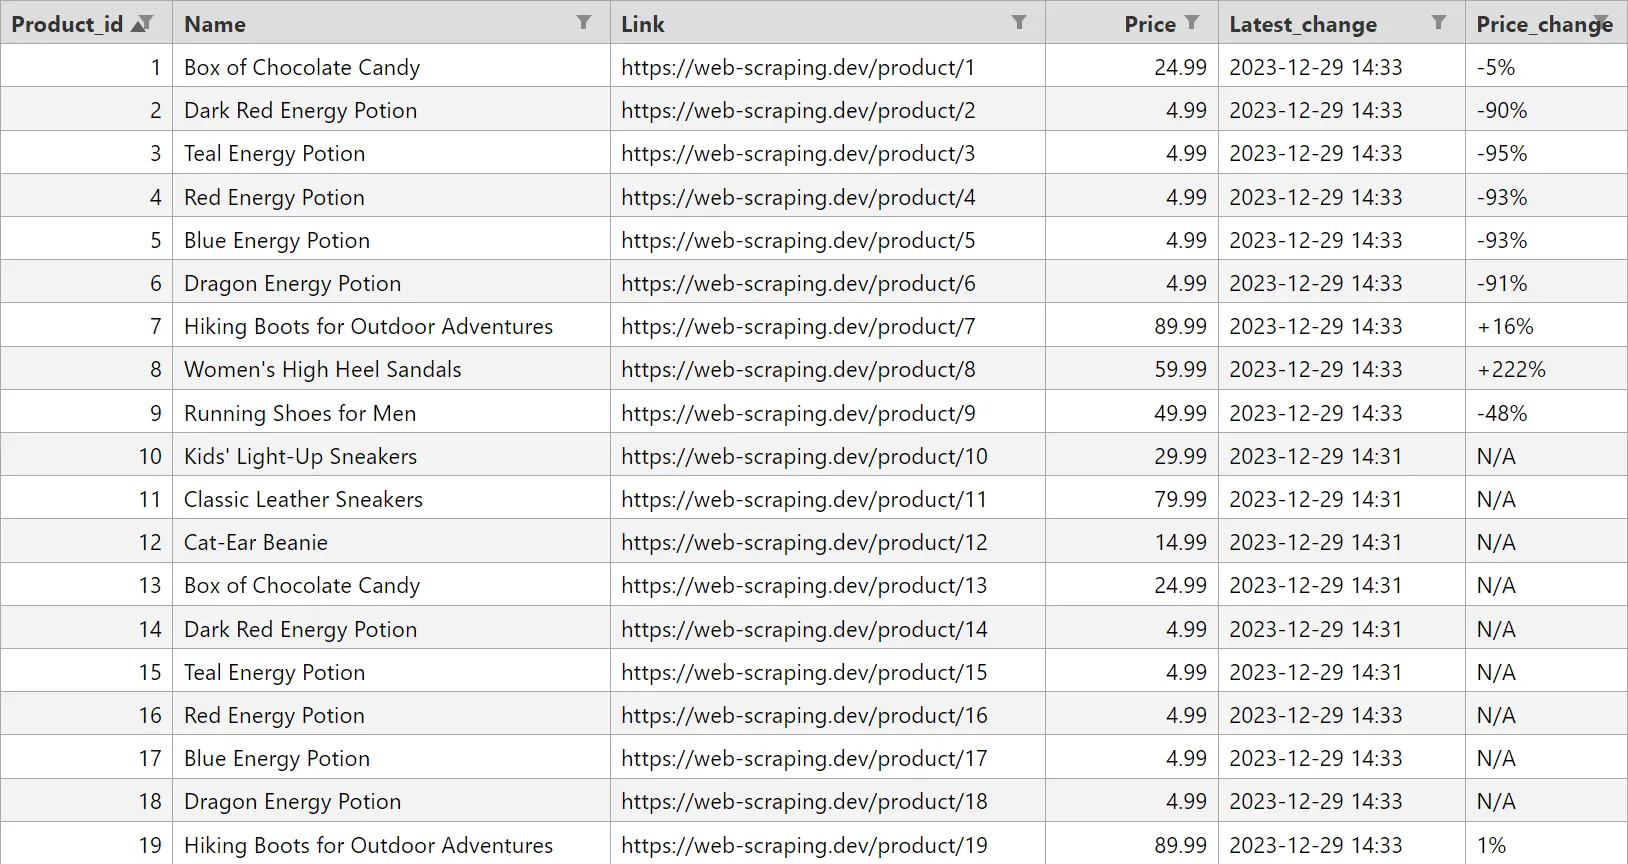Screen dimensions: 1628x864
Task: Select Red Energy Potion in row 4
Action: (391, 197)
